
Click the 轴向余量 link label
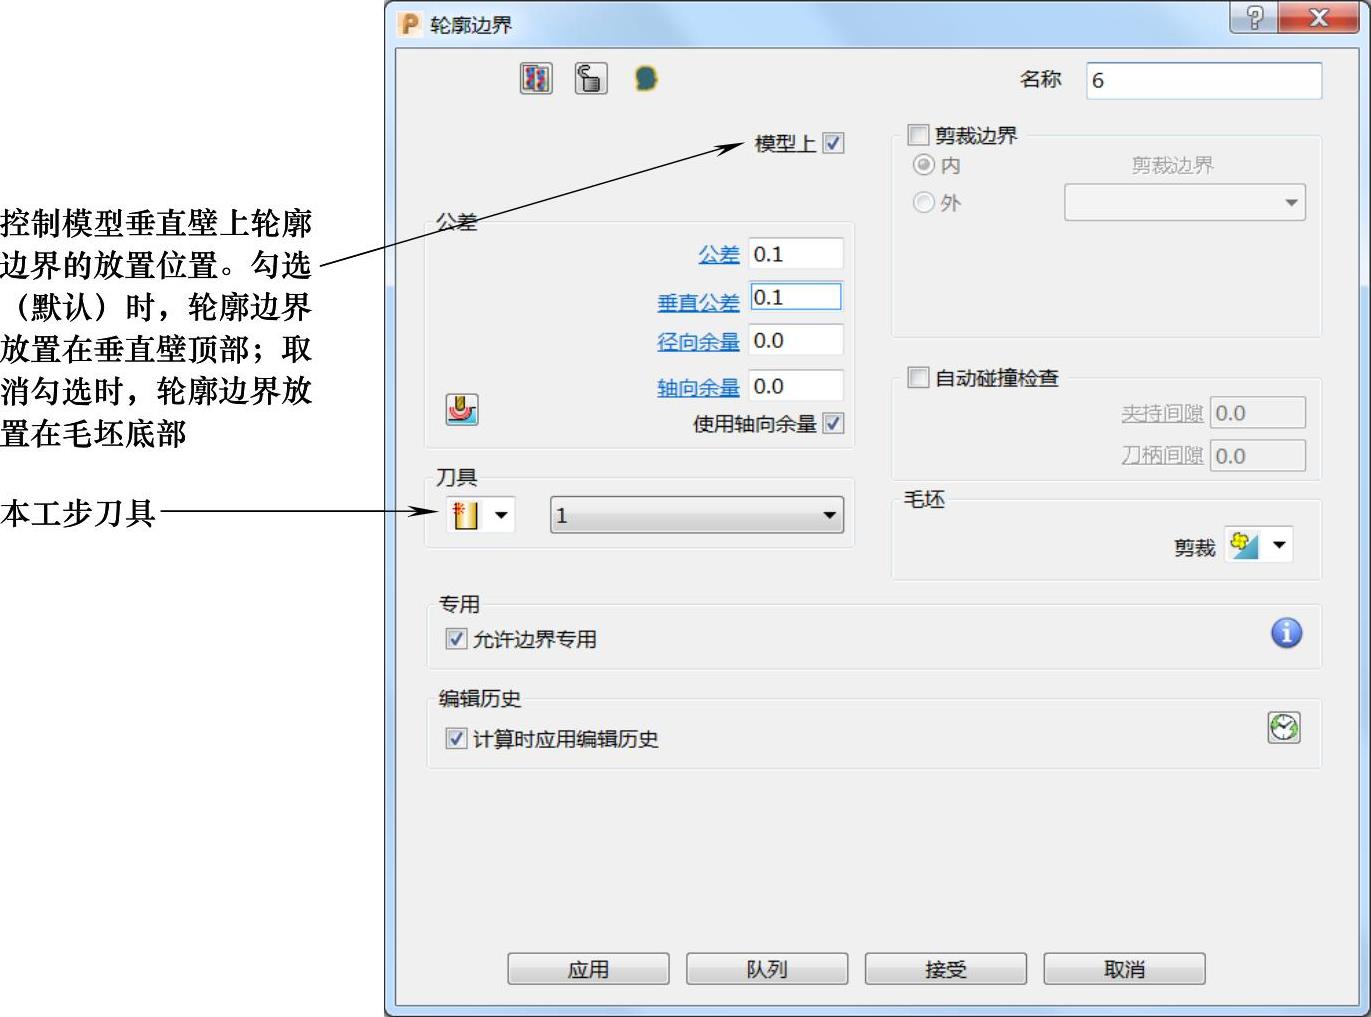tap(698, 388)
